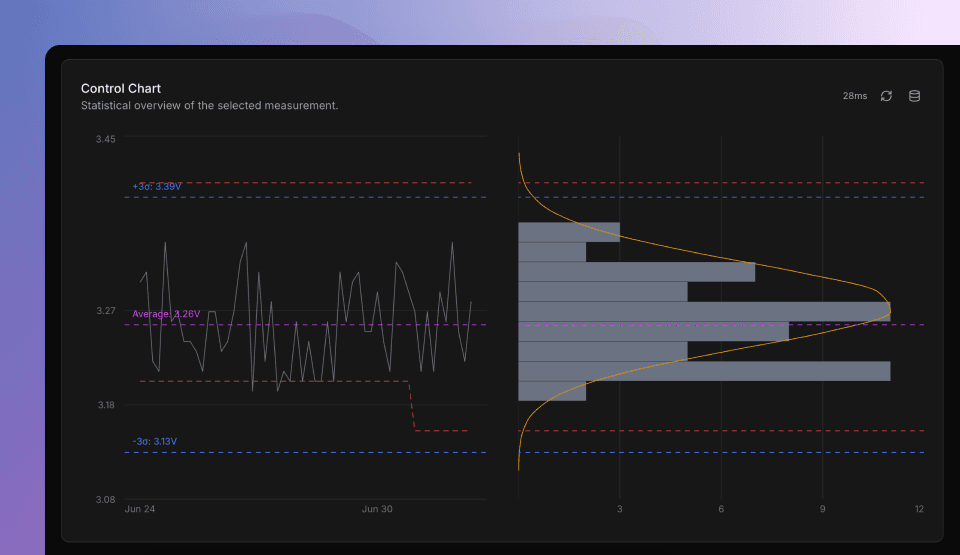Screen dimensions: 960x555
Task: Click the topmost histogram bar
Action: [568, 232]
